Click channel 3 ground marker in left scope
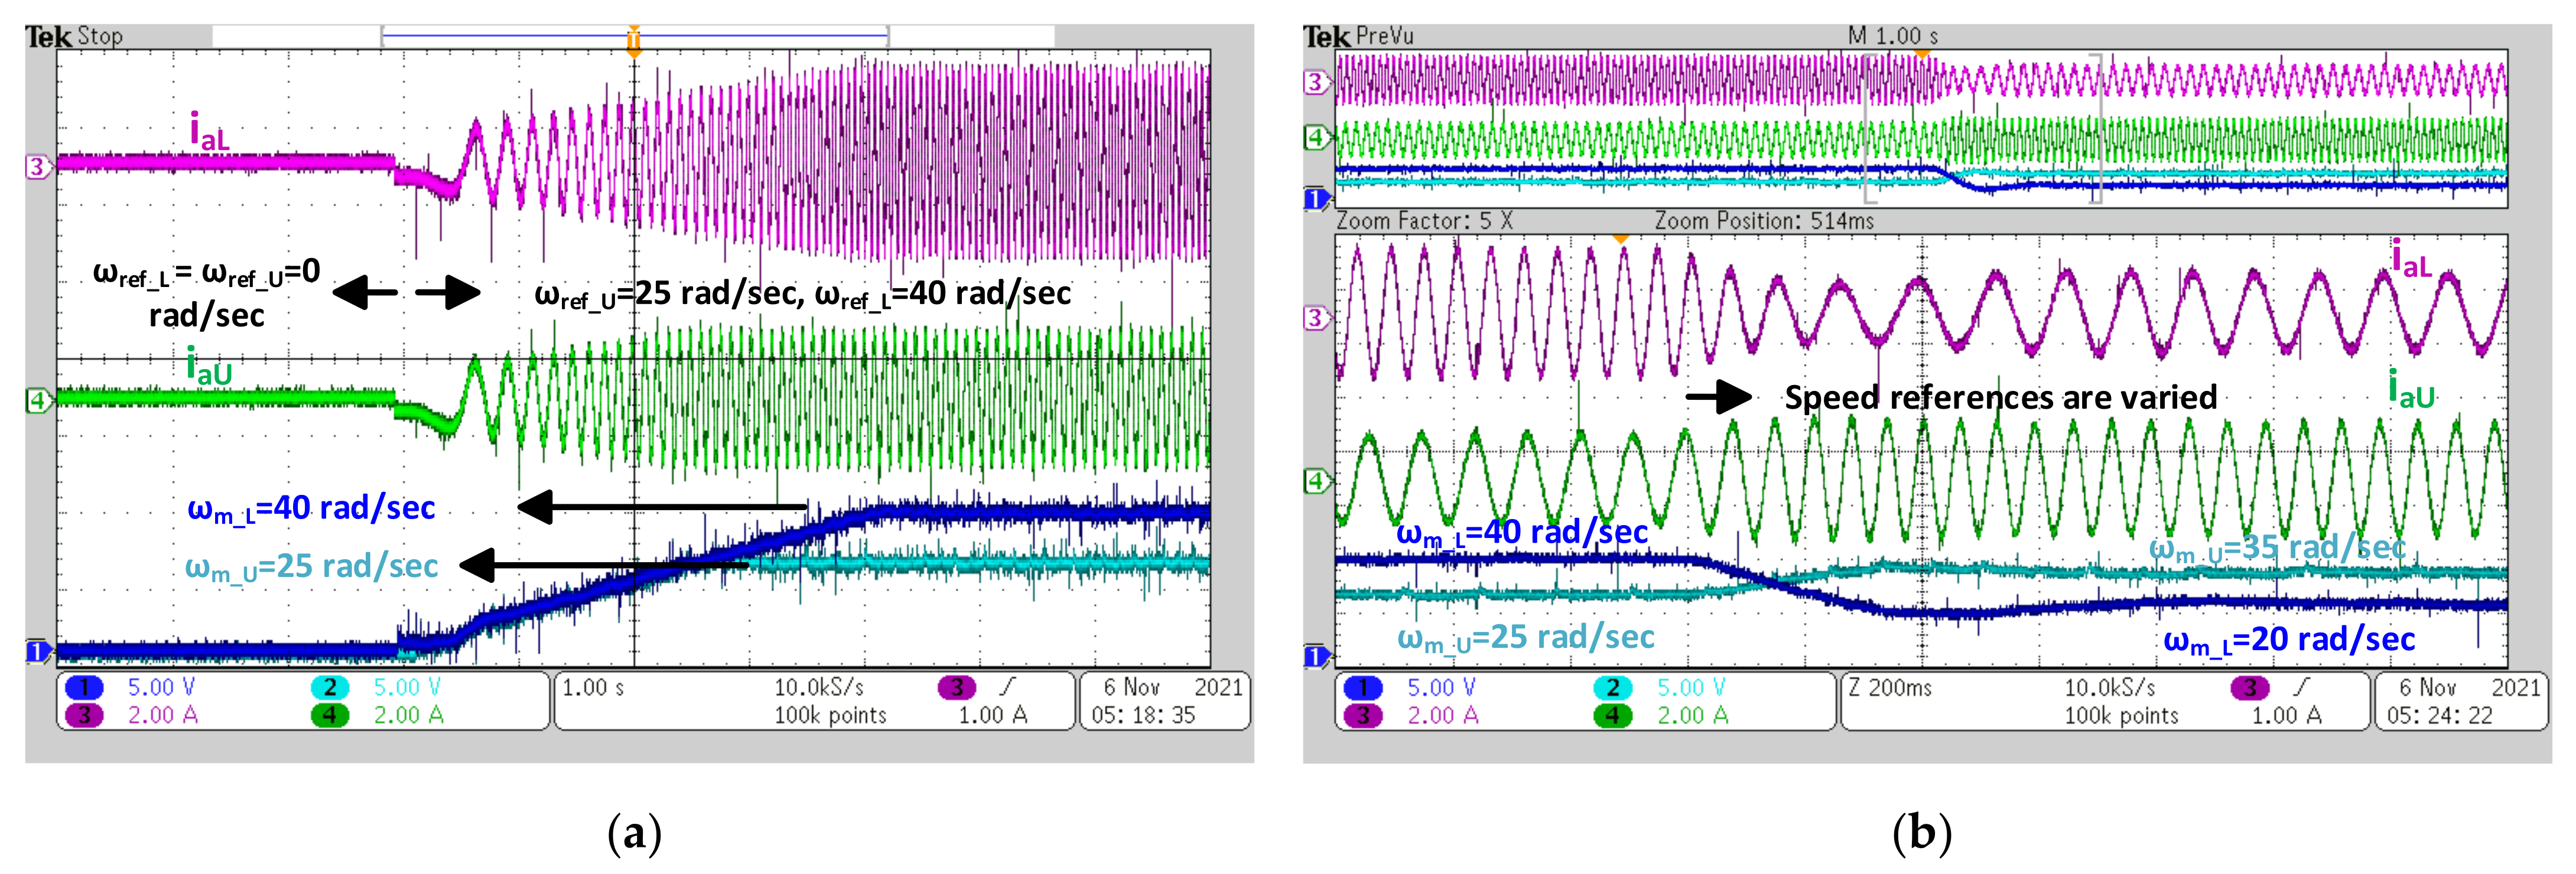 (37, 167)
